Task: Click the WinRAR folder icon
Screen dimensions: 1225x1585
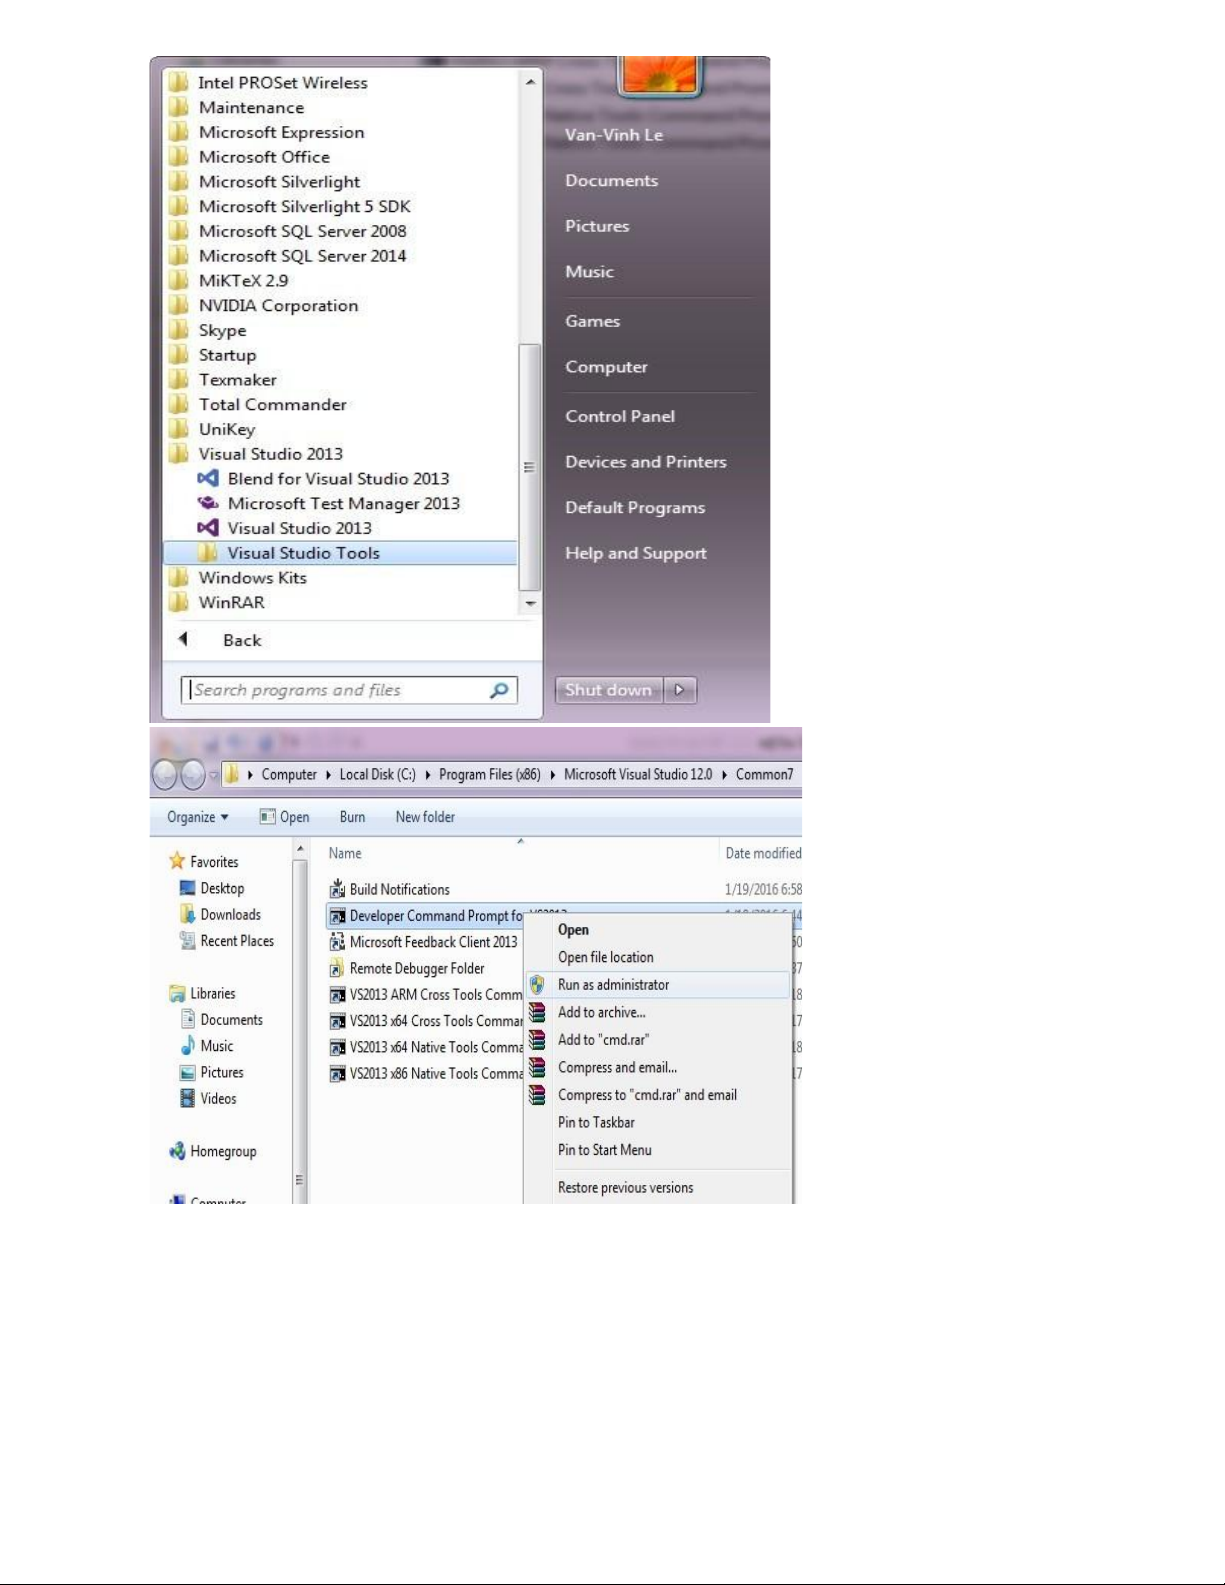Action: [179, 602]
